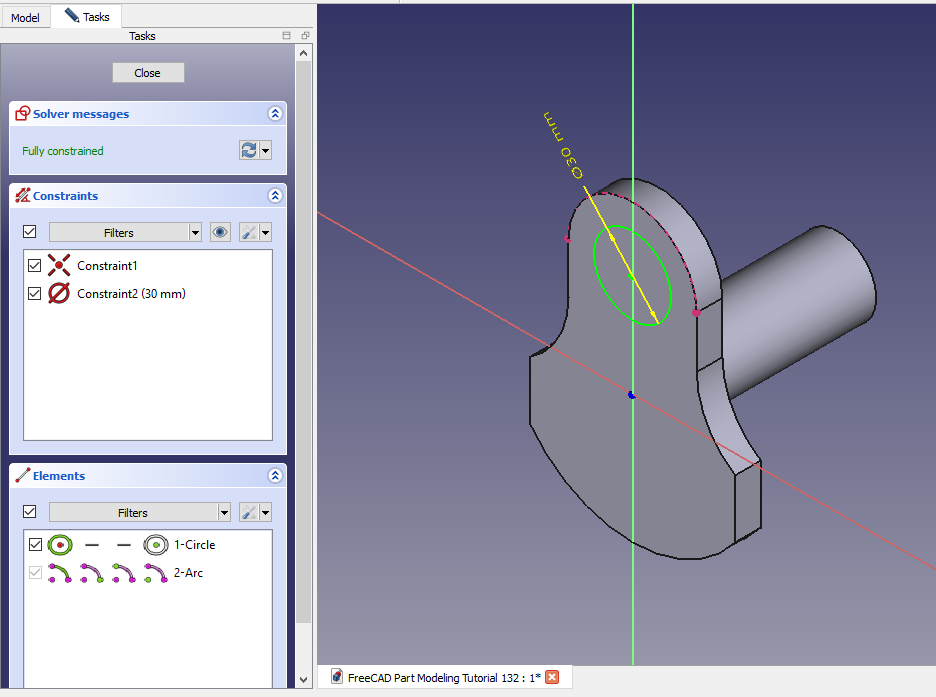Open the elements settings wrench icon
This screenshot has width=936, height=697.
pyautogui.click(x=249, y=512)
